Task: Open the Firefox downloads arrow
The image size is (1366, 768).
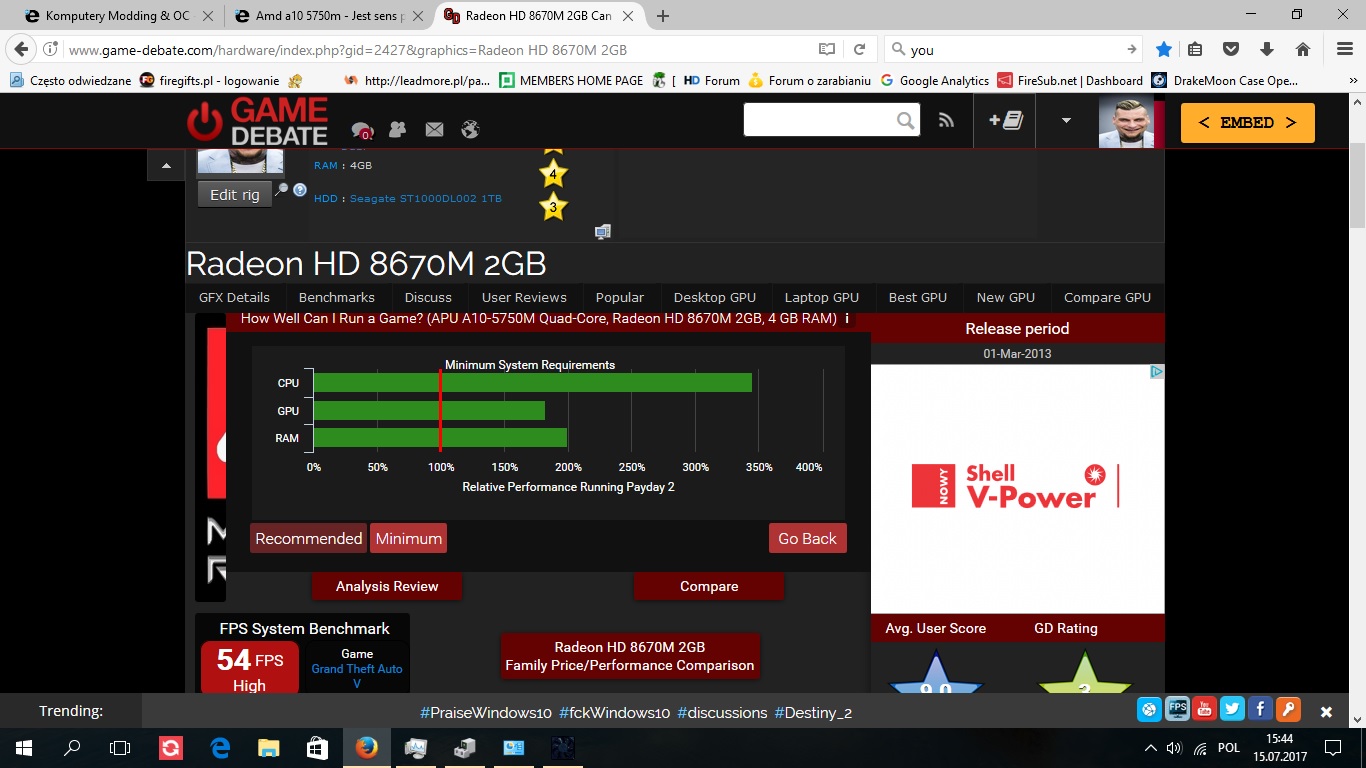Action: point(1267,49)
